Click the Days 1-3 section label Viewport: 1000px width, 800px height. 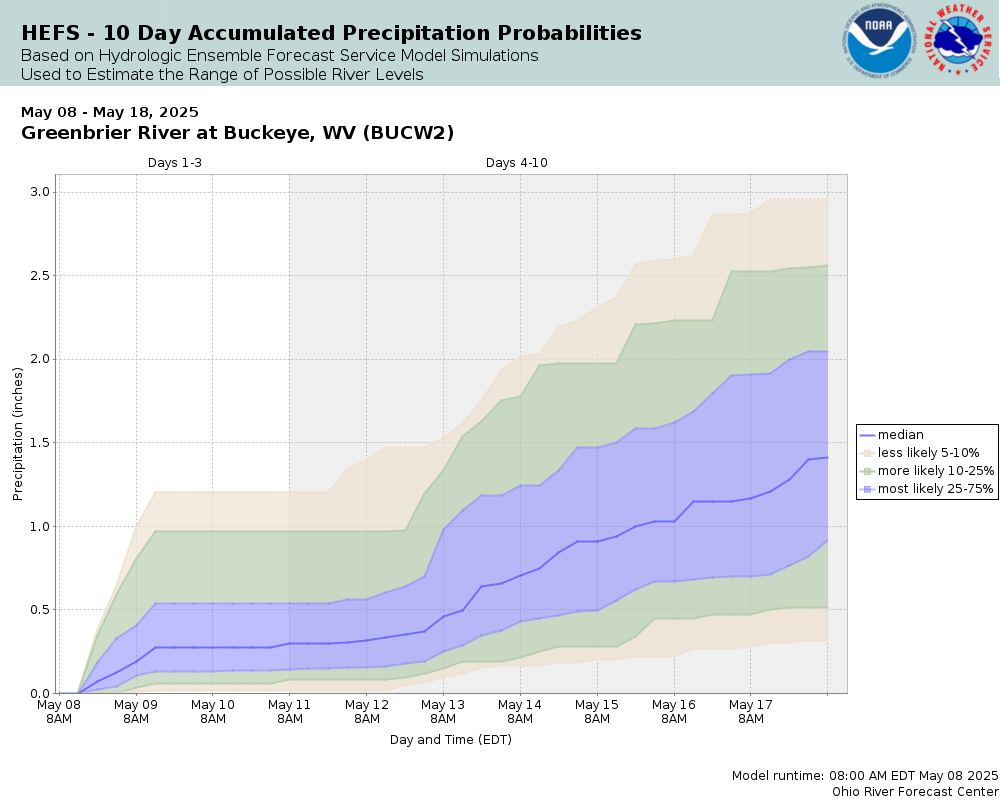point(175,163)
